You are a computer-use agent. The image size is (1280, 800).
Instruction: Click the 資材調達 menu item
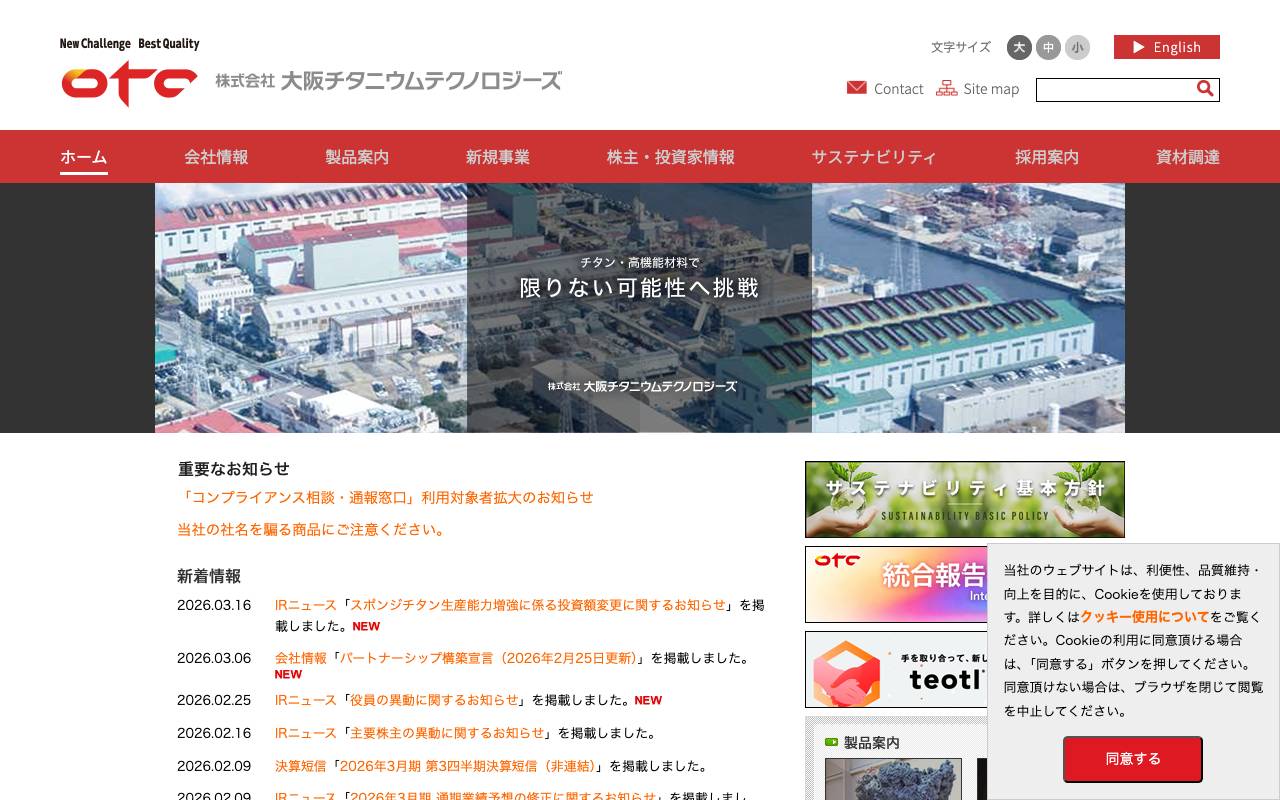click(x=1187, y=156)
